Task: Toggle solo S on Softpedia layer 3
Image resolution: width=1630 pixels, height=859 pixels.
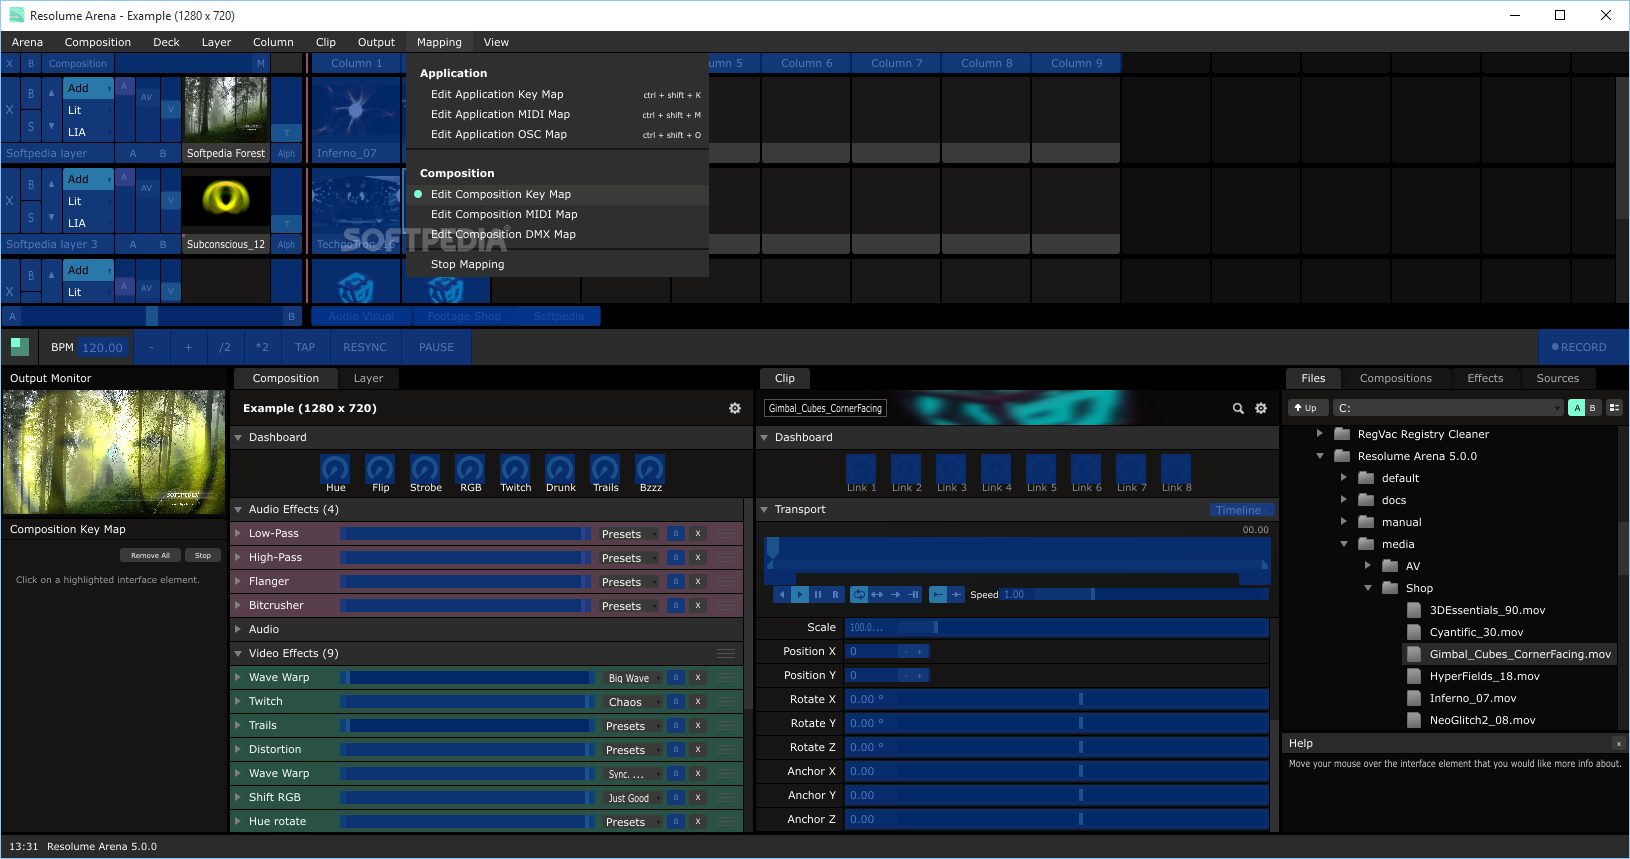Action: [x=31, y=218]
